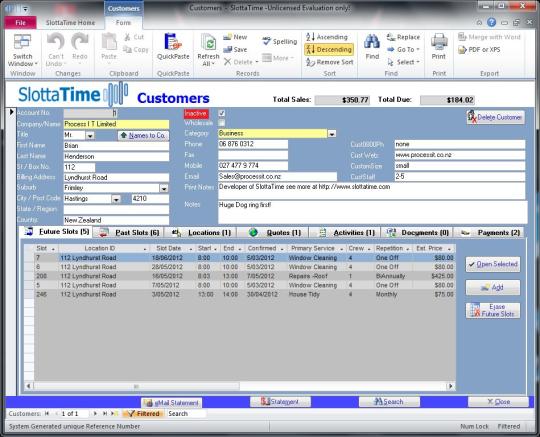Click the bottom Search button
Viewport: 540px width, 437px height.
point(389,402)
